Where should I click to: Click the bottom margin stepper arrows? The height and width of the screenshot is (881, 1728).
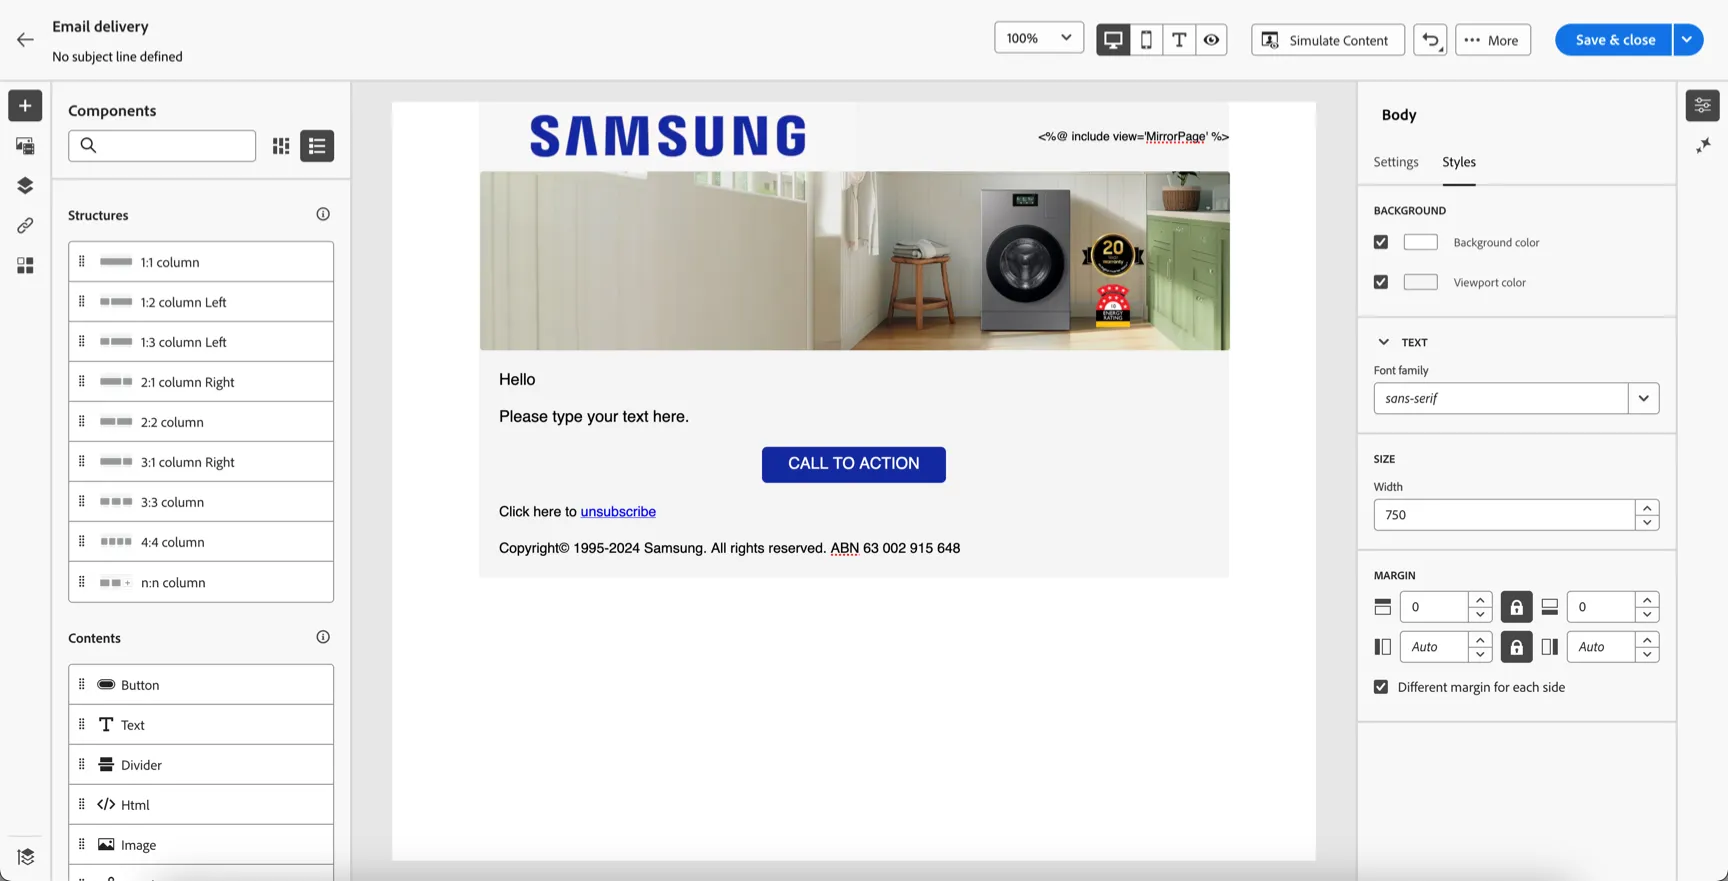1647,607
